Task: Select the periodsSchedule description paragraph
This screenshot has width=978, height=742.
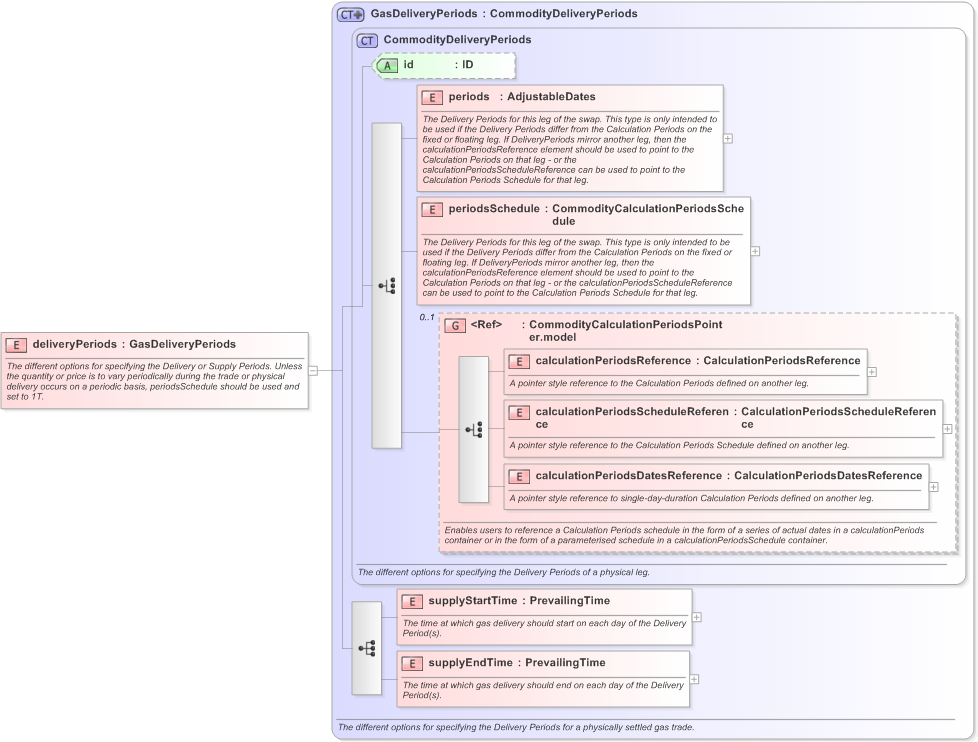Action: pos(577,267)
